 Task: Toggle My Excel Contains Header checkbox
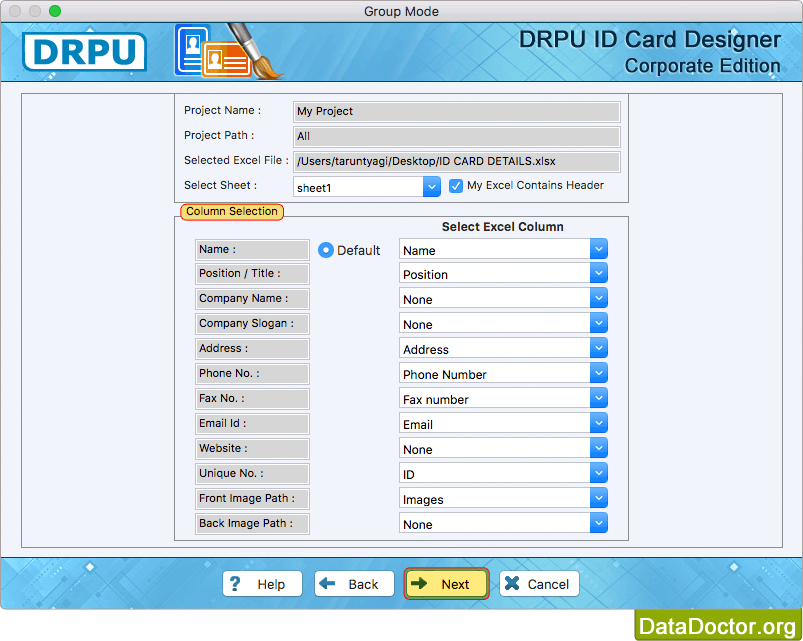coord(455,186)
